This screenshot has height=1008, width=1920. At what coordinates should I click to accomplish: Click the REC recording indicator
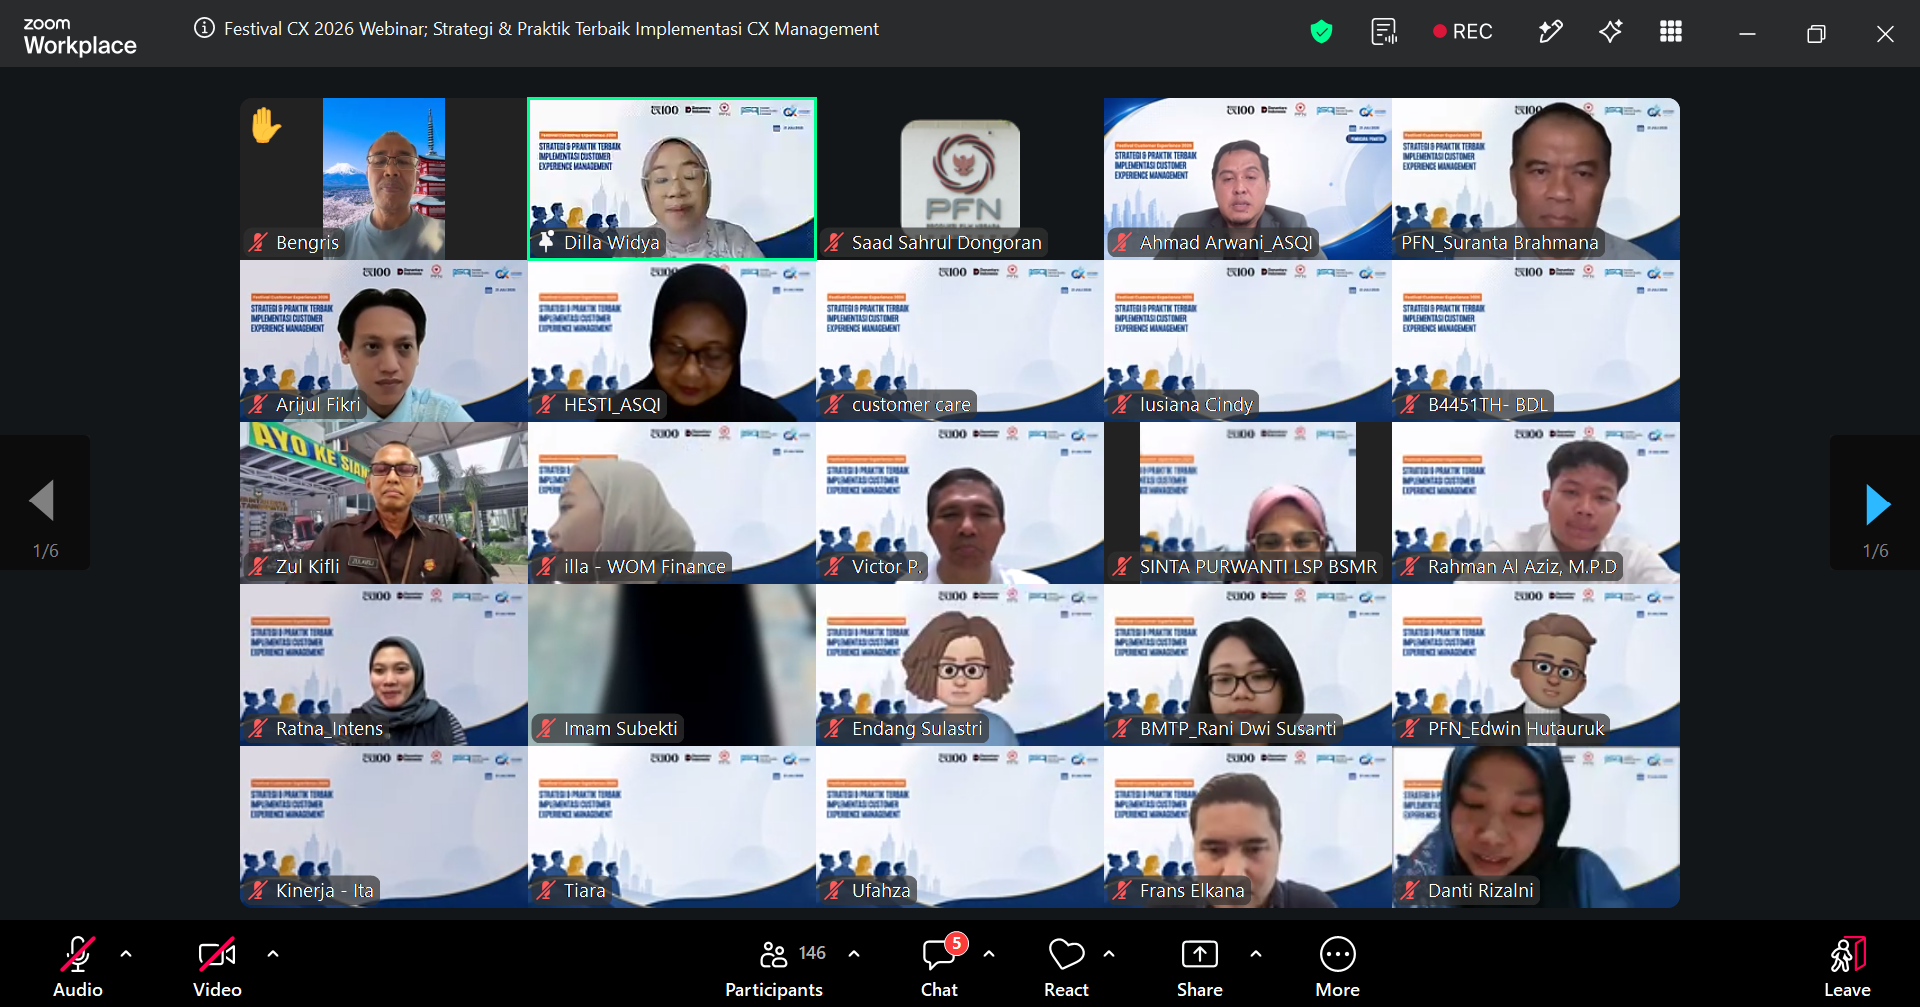coord(1462,32)
